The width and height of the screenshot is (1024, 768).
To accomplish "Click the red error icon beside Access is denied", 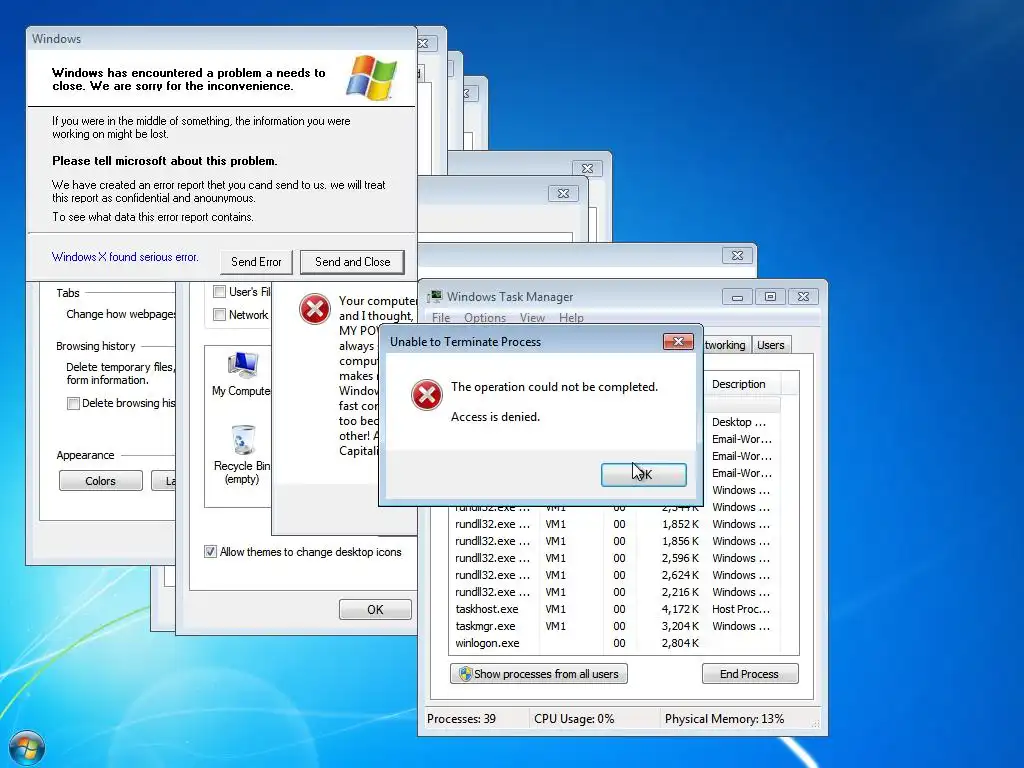I will [426, 395].
